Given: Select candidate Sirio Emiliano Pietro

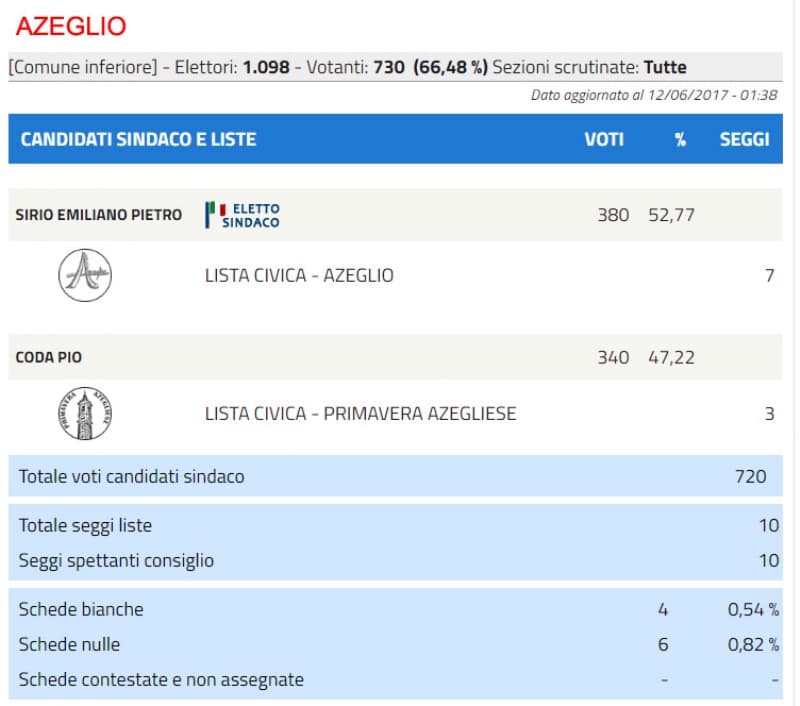Looking at the screenshot, I should pos(99,215).
